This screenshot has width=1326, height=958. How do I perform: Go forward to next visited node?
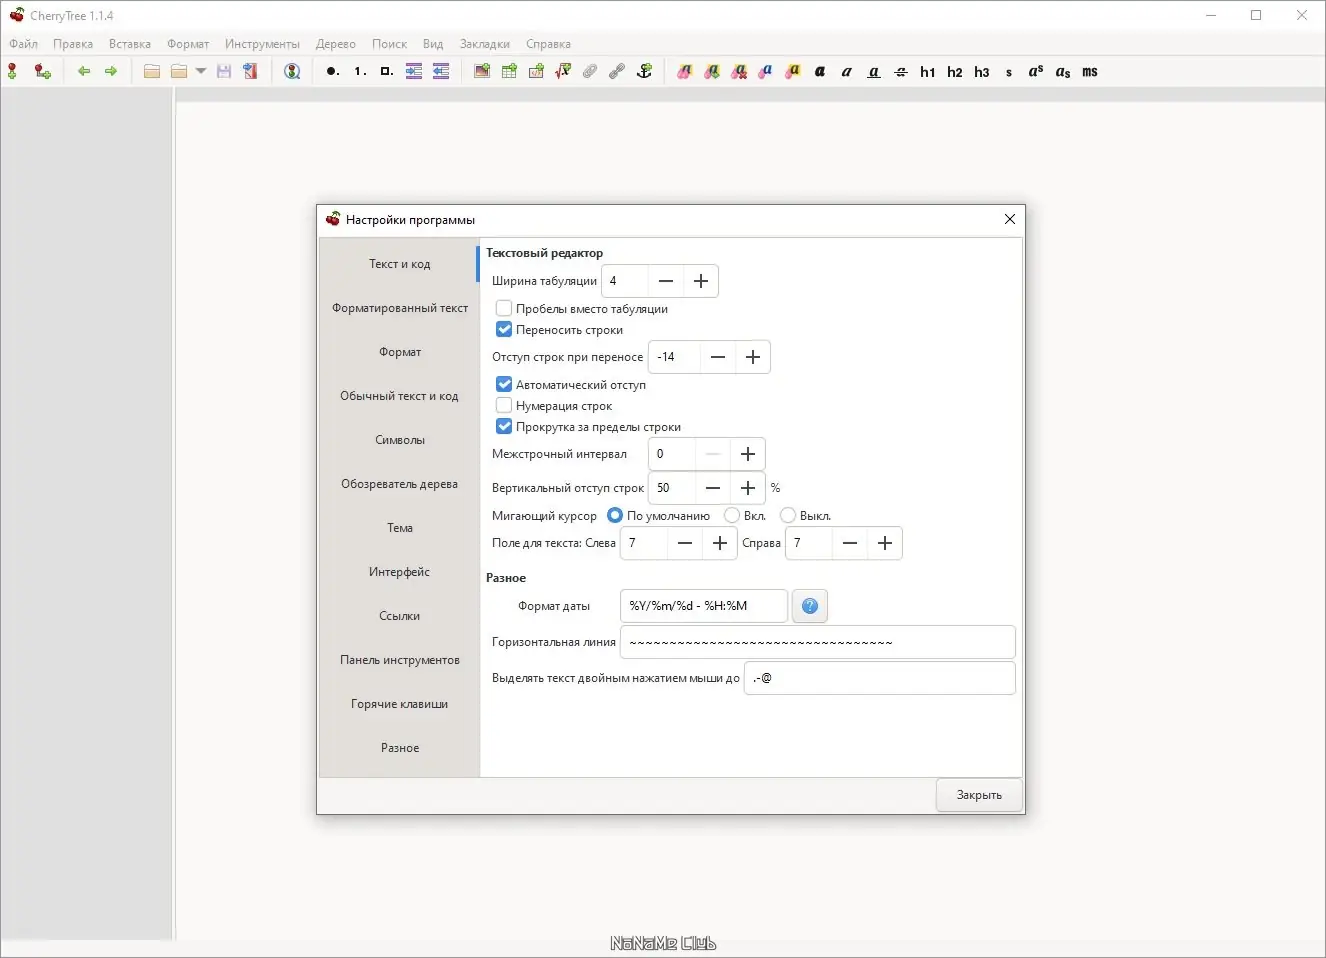tap(111, 71)
